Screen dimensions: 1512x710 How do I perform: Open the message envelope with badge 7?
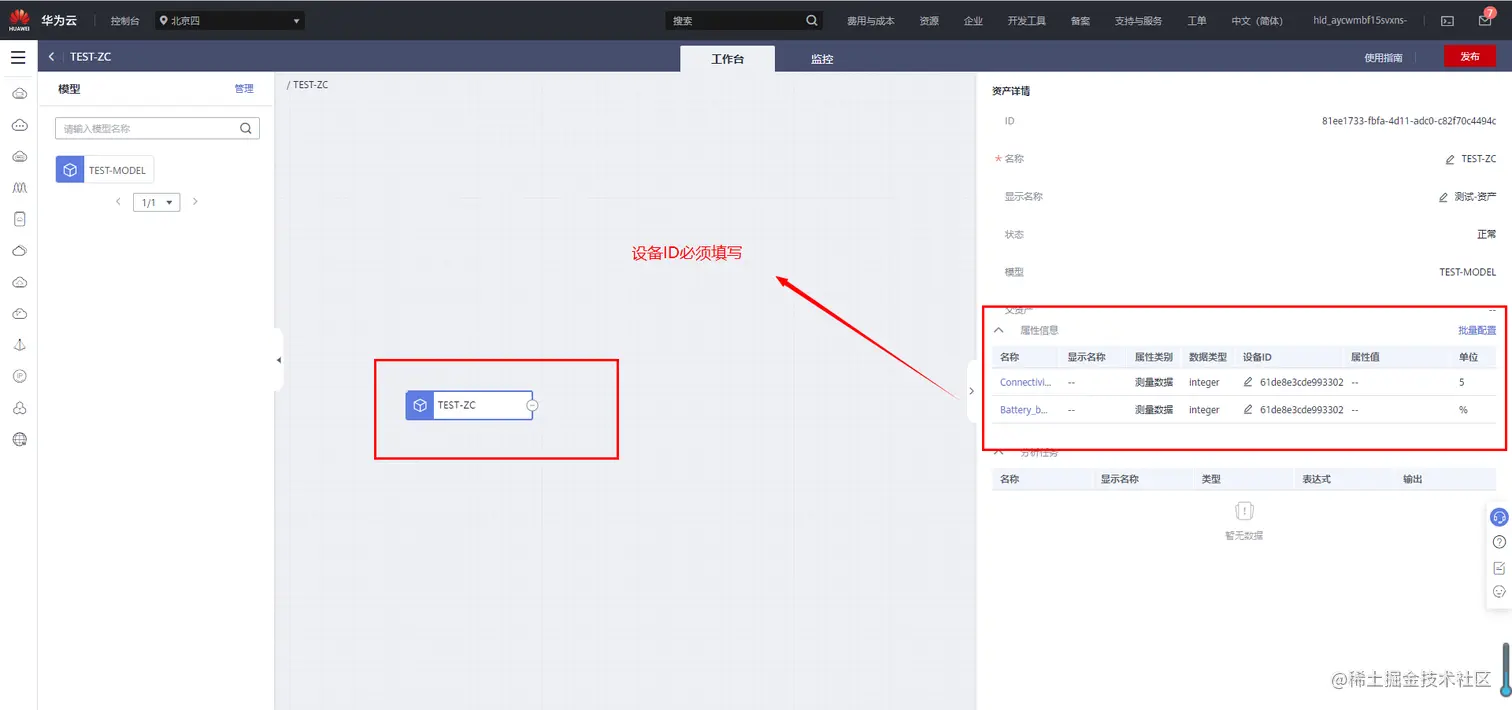[1486, 19]
